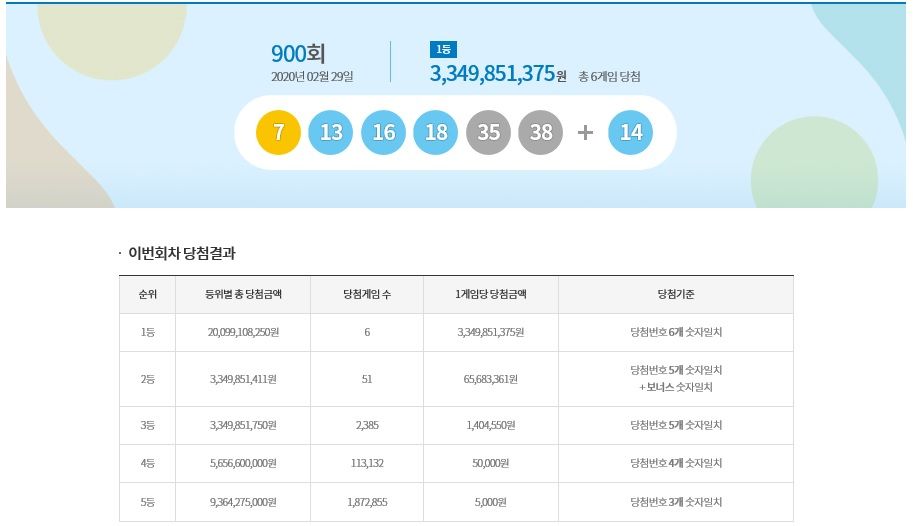Image resolution: width=913 pixels, height=526 pixels.
Task: Click the blue 1등 badge in banner
Action: (441, 50)
